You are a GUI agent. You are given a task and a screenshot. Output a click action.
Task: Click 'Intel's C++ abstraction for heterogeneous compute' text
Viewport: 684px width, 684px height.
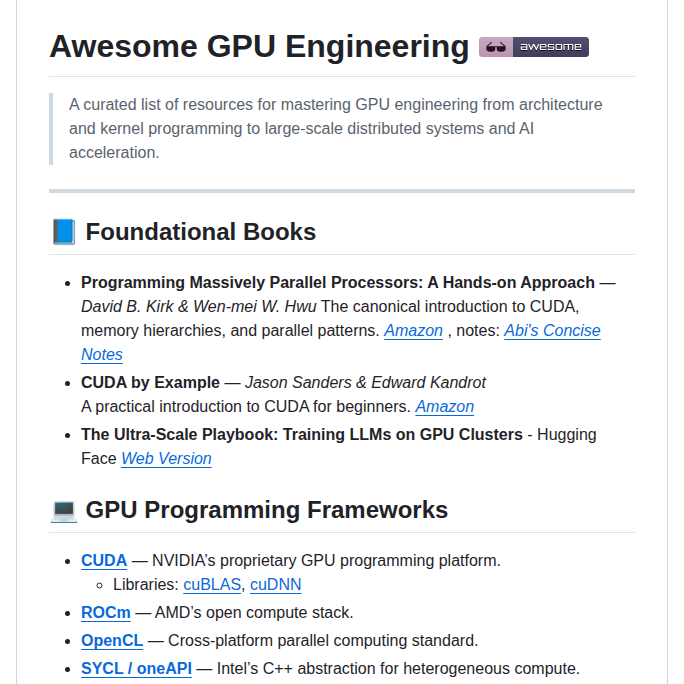point(398,668)
